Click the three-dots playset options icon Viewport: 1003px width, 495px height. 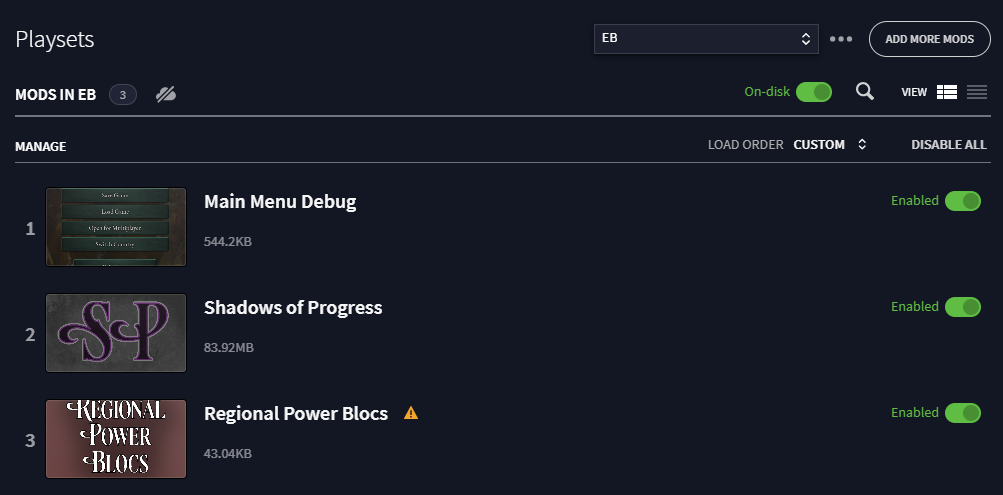pos(841,39)
